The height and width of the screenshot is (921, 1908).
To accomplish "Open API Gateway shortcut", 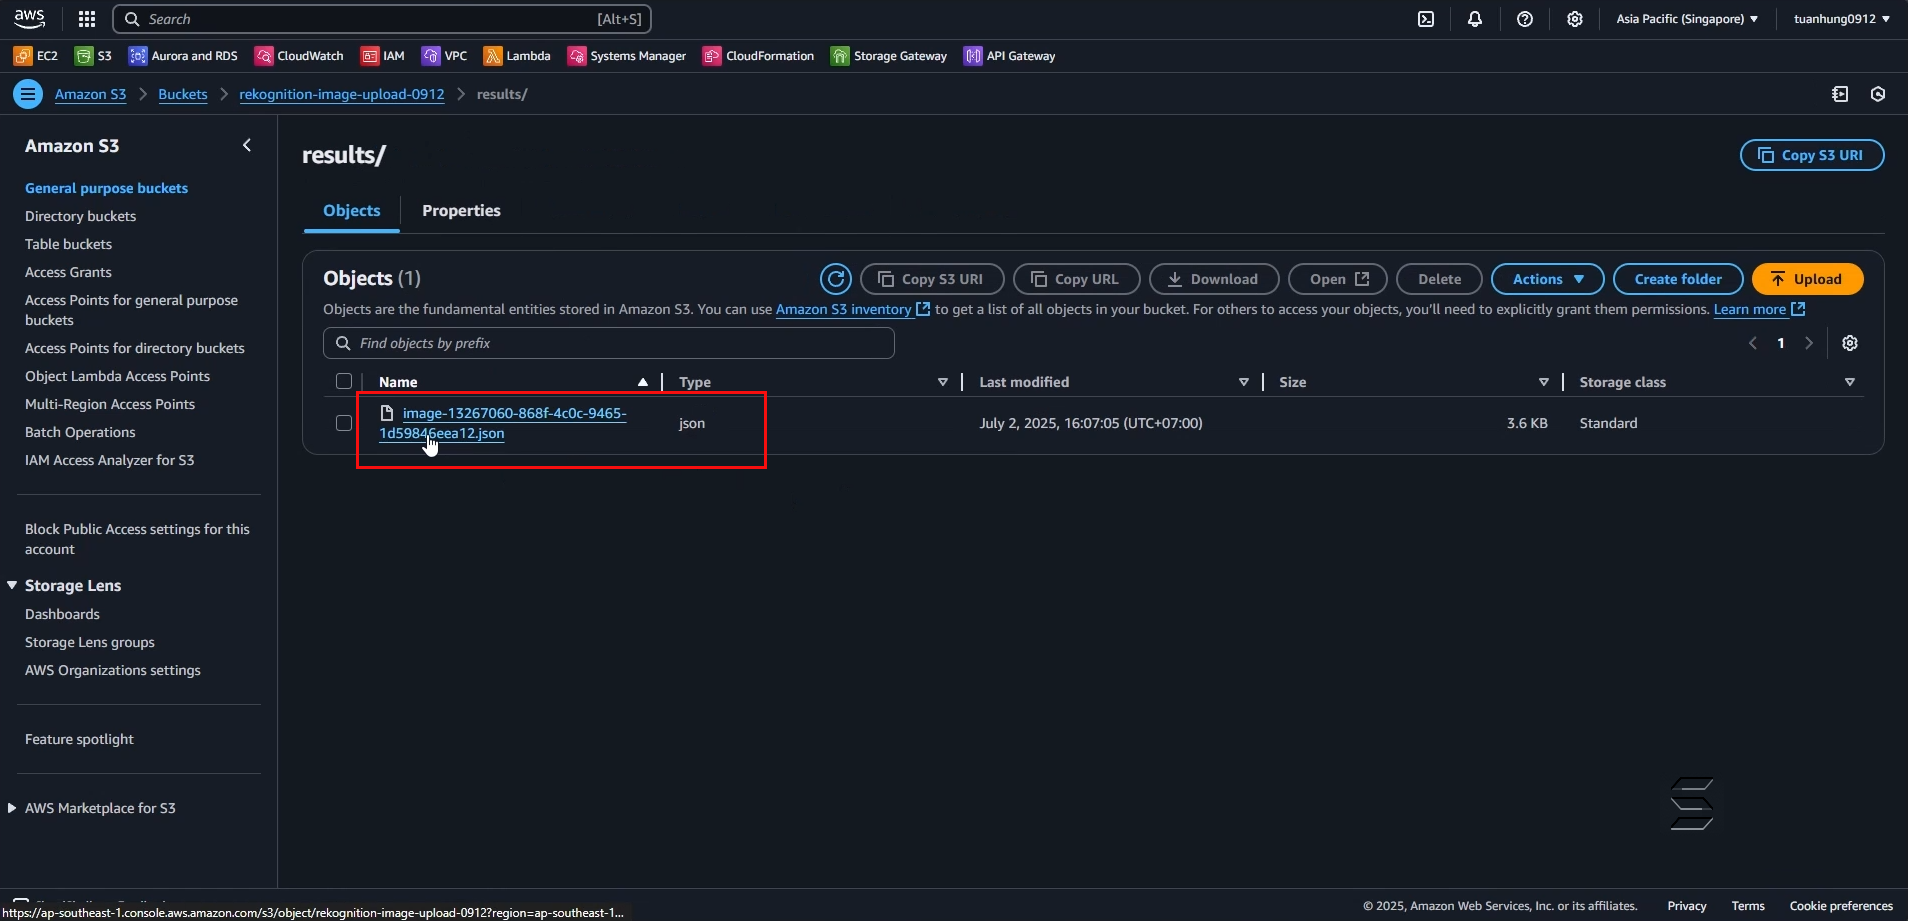I will point(1010,56).
